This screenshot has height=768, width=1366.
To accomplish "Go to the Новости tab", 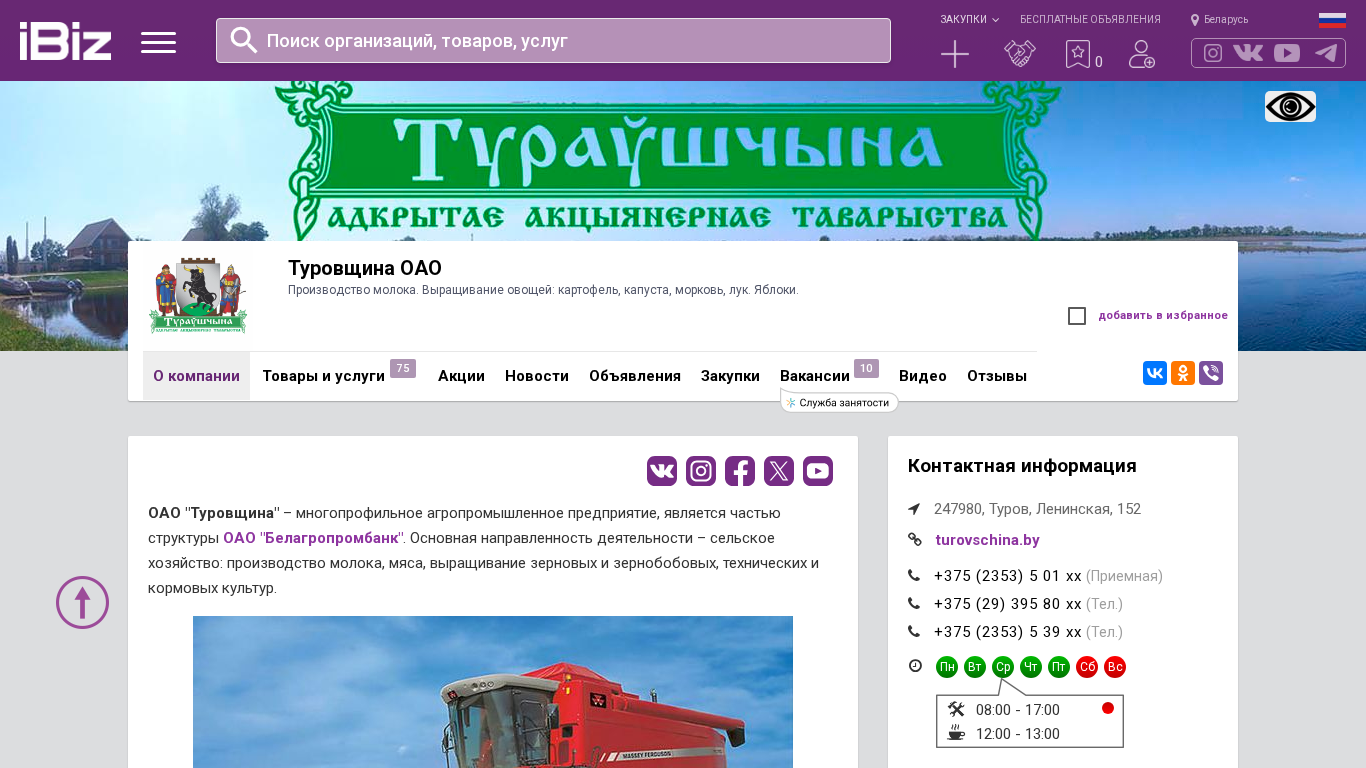I will tap(537, 376).
